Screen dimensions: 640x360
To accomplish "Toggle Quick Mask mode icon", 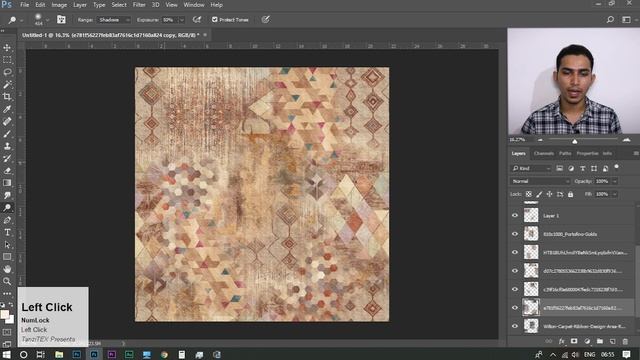I will (7, 333).
